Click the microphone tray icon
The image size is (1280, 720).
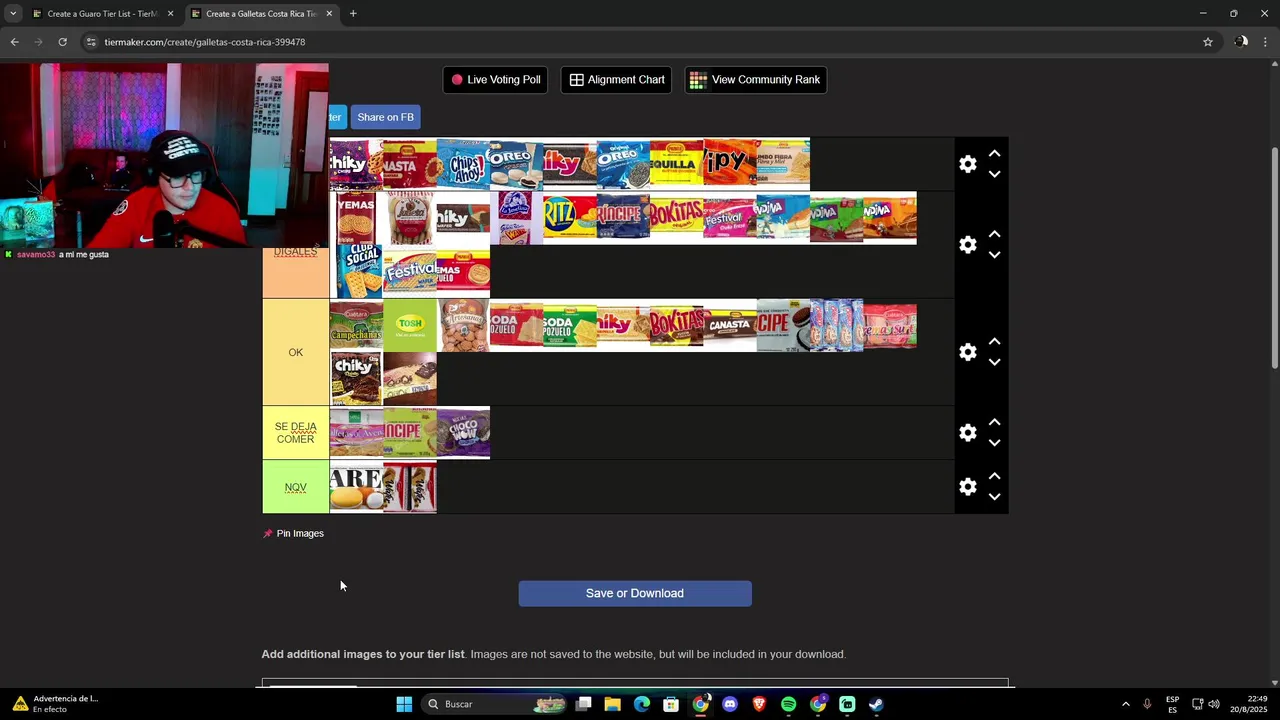1147,704
